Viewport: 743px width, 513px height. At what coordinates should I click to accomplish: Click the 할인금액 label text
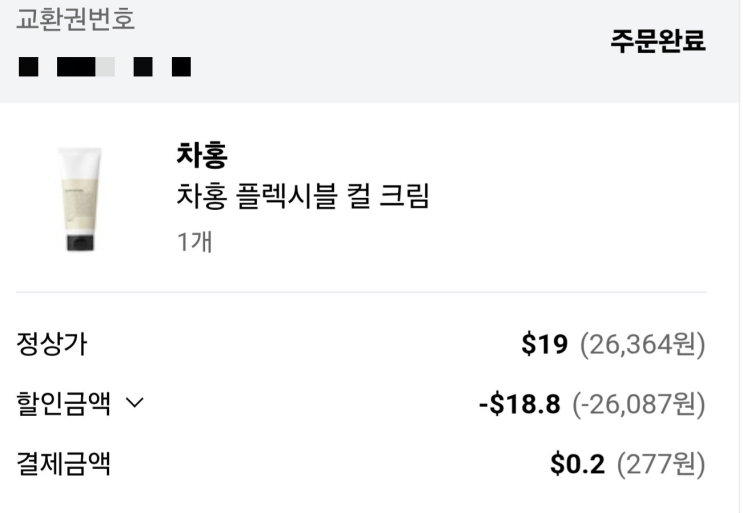(64, 405)
